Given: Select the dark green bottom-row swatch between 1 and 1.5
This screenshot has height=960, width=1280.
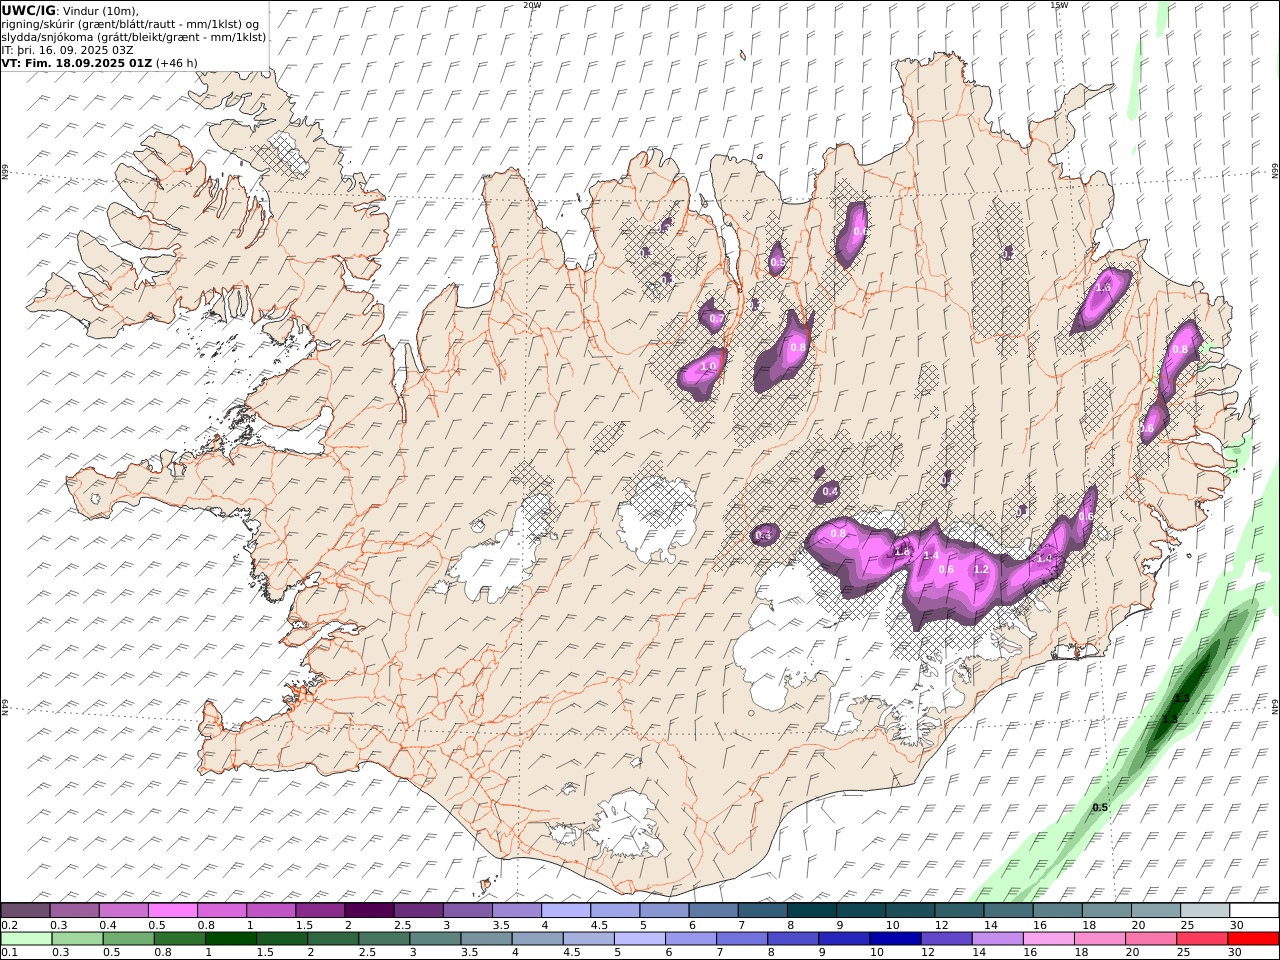Looking at the screenshot, I should coord(231,938).
